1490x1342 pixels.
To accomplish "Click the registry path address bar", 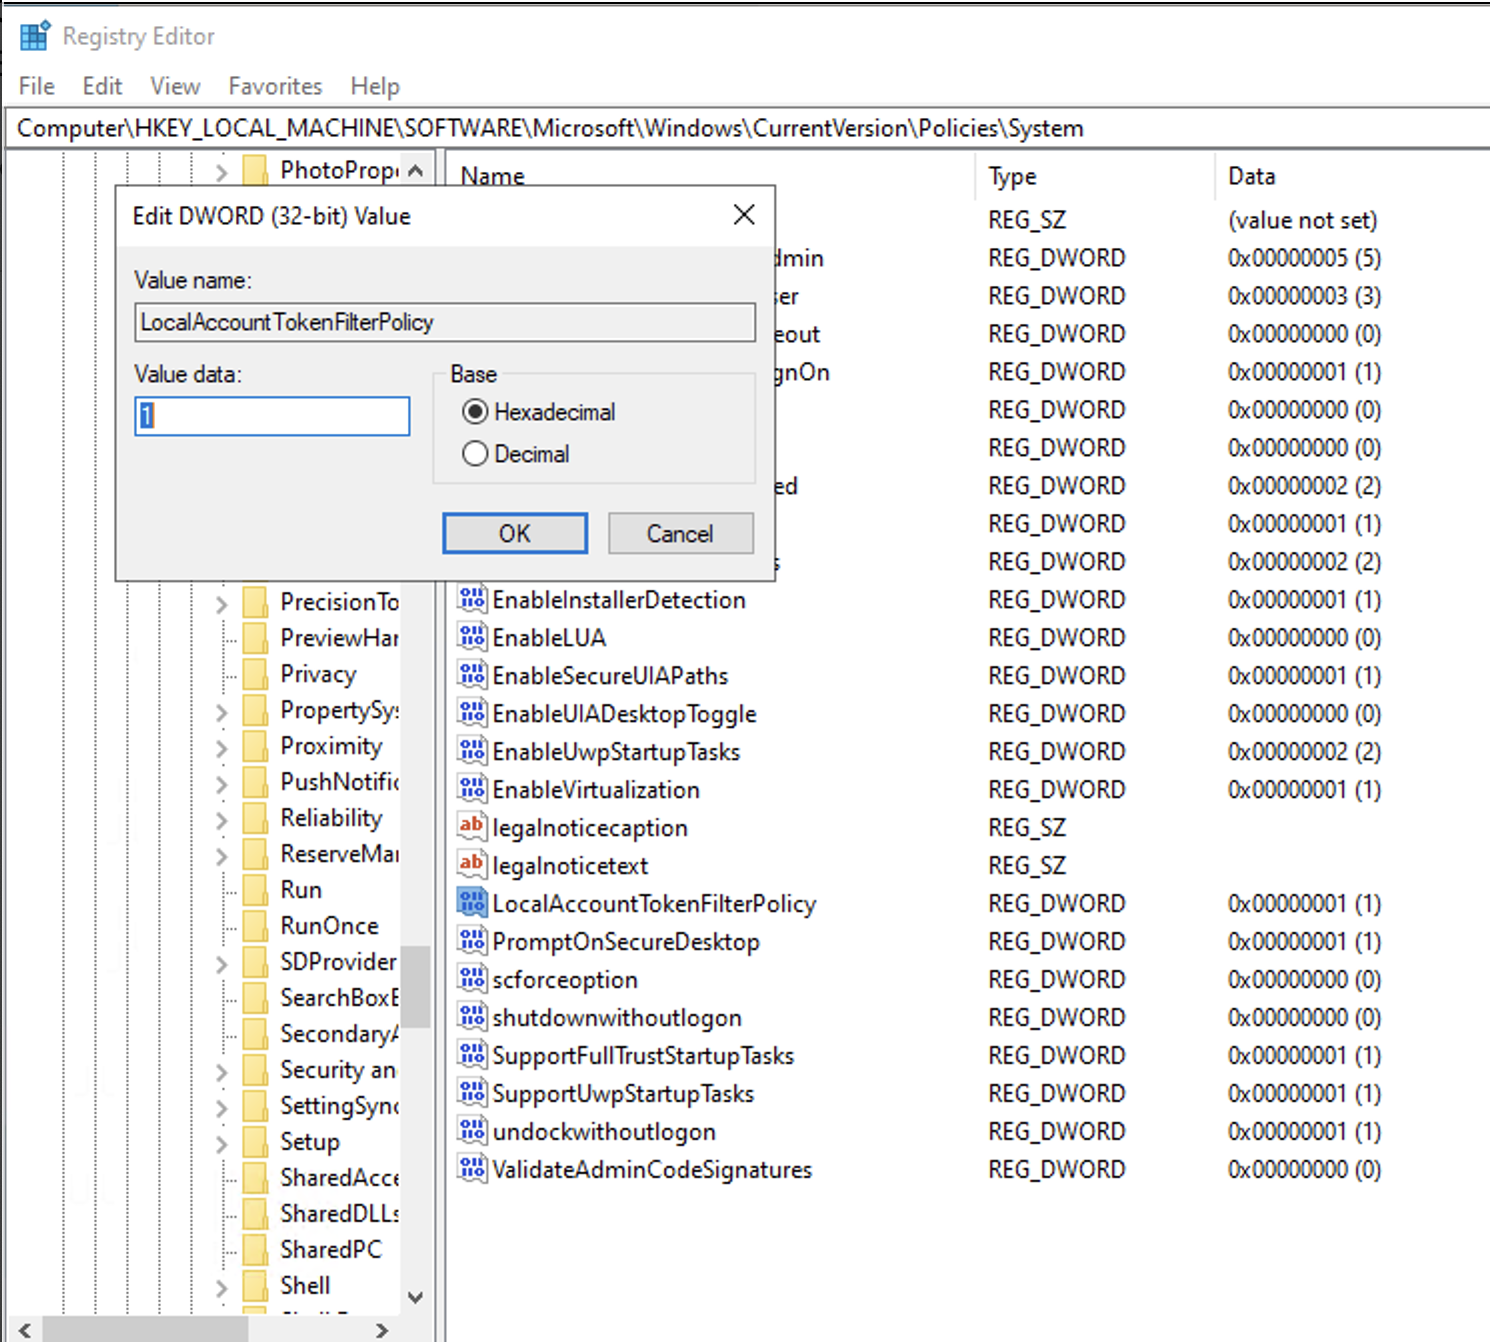I will [x=745, y=128].
